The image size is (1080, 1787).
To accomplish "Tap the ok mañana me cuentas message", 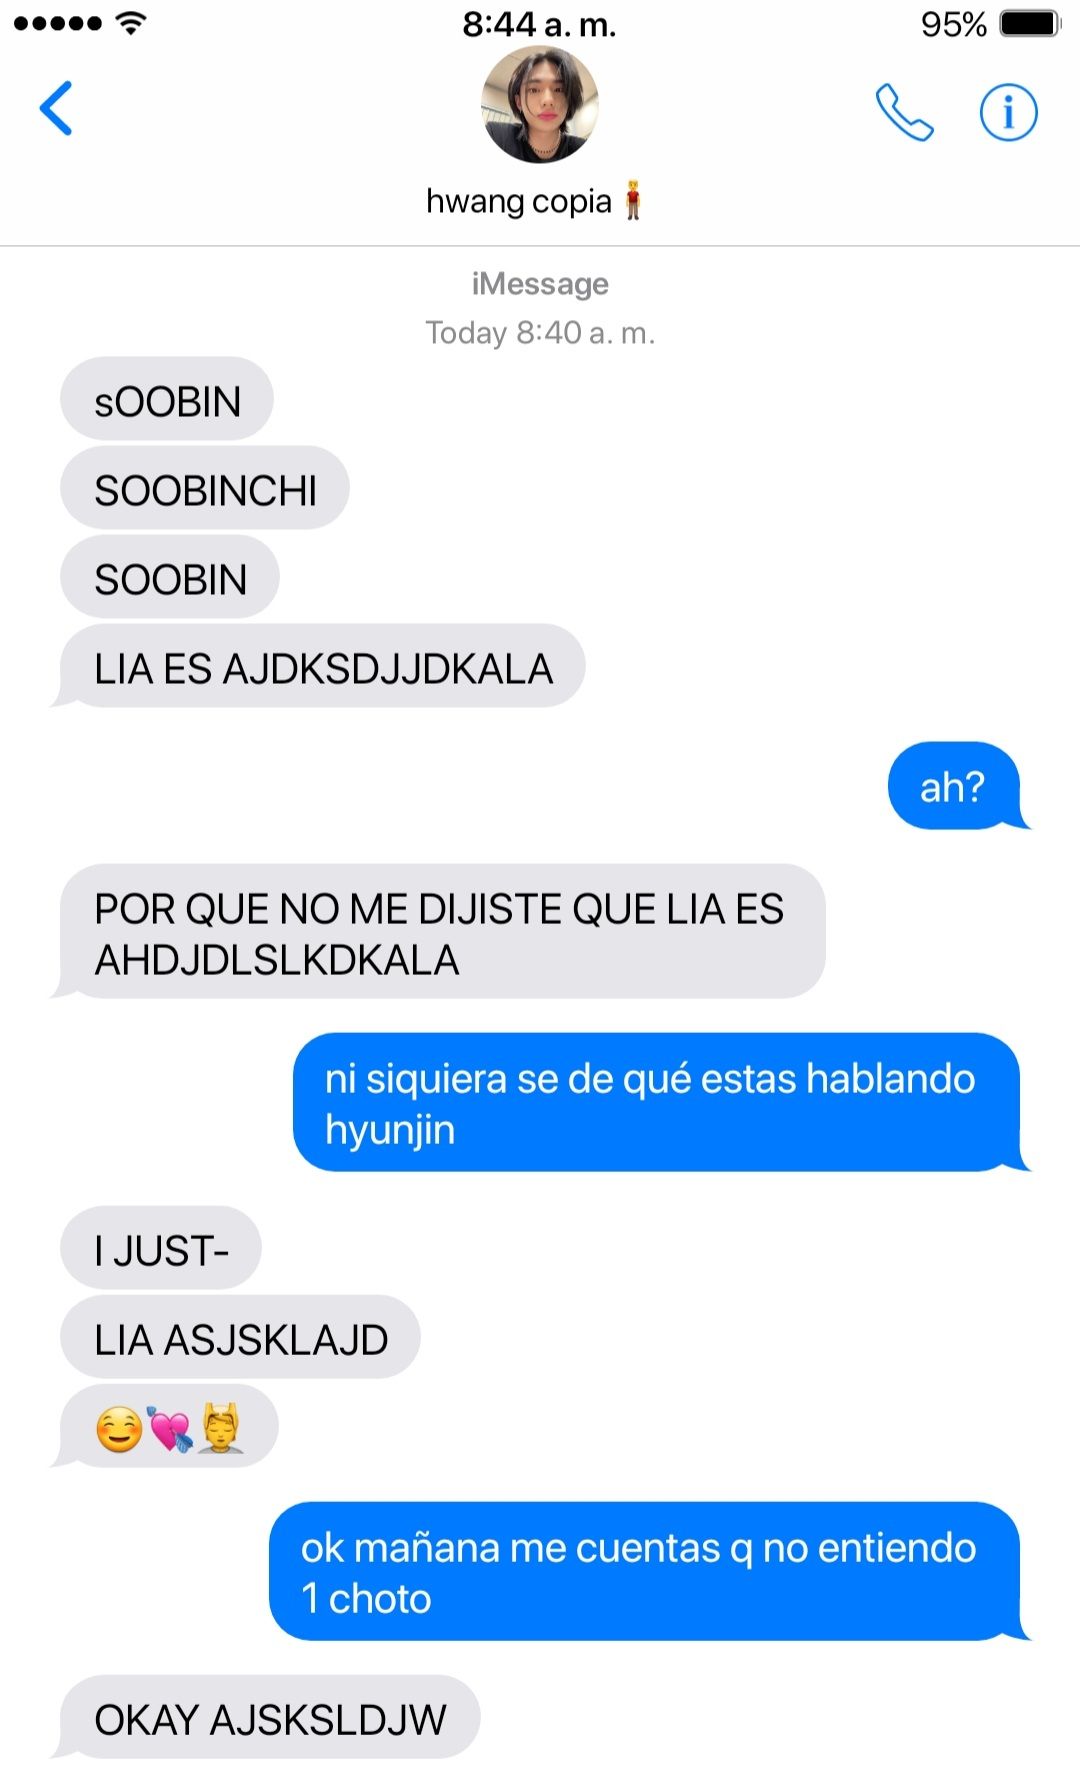I will point(648,1571).
